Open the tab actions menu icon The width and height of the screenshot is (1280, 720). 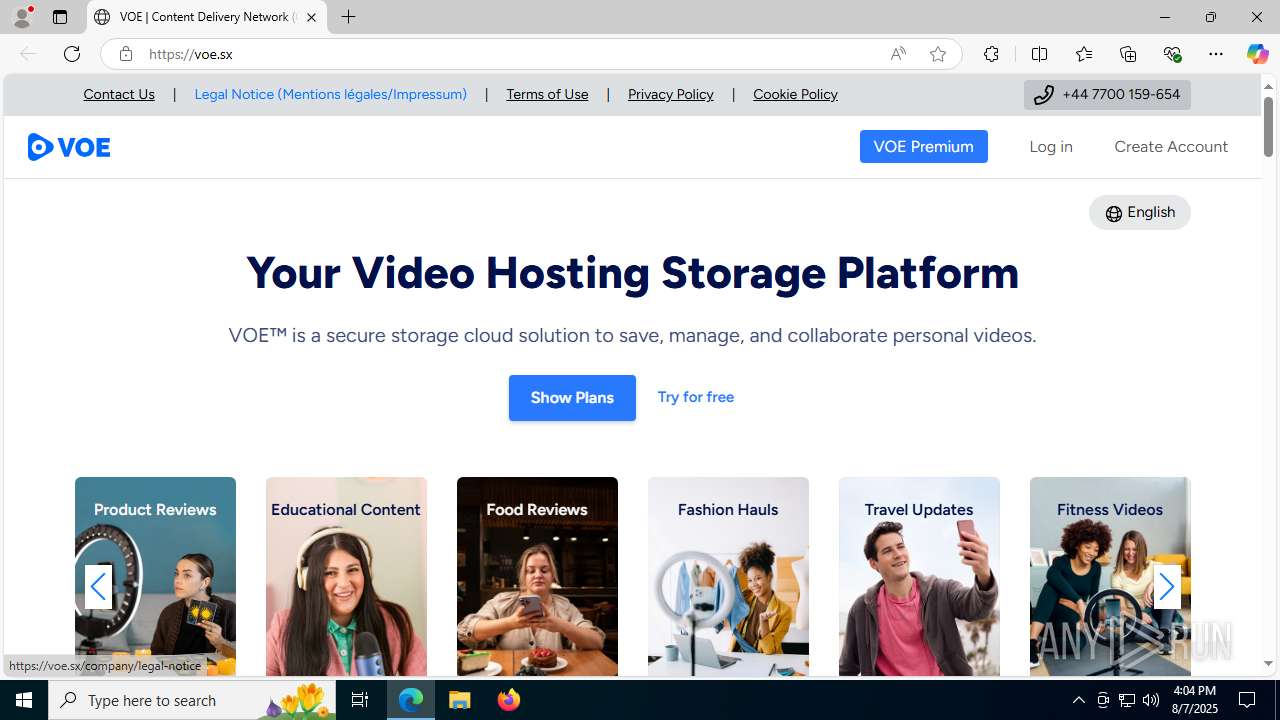point(60,17)
